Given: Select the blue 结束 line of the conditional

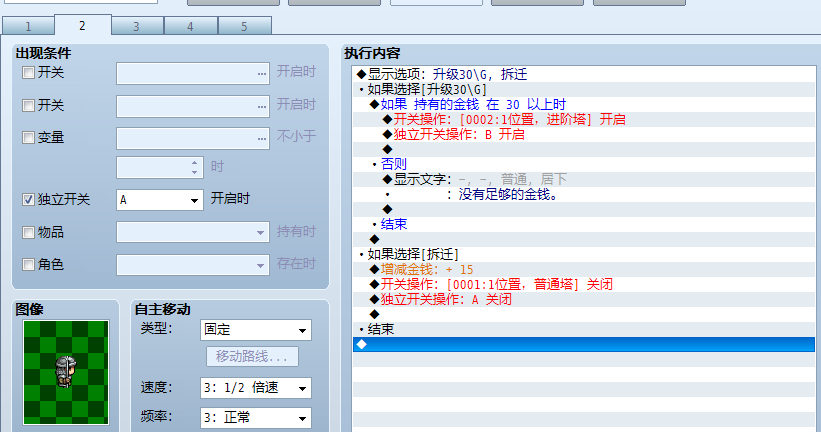Looking at the screenshot, I should 584,225.
